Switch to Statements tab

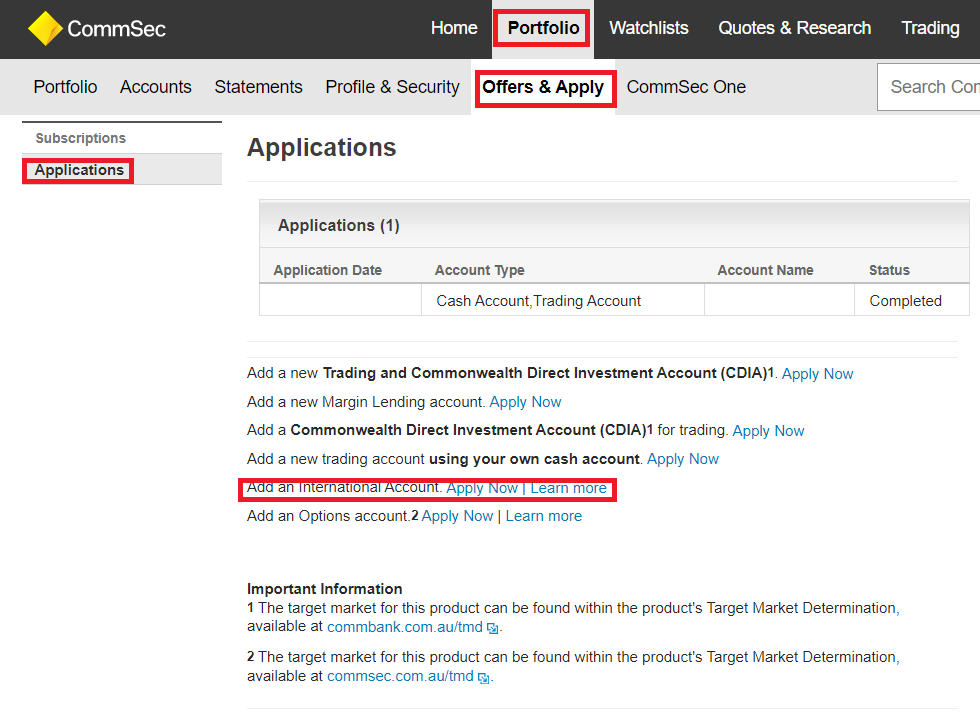point(258,87)
